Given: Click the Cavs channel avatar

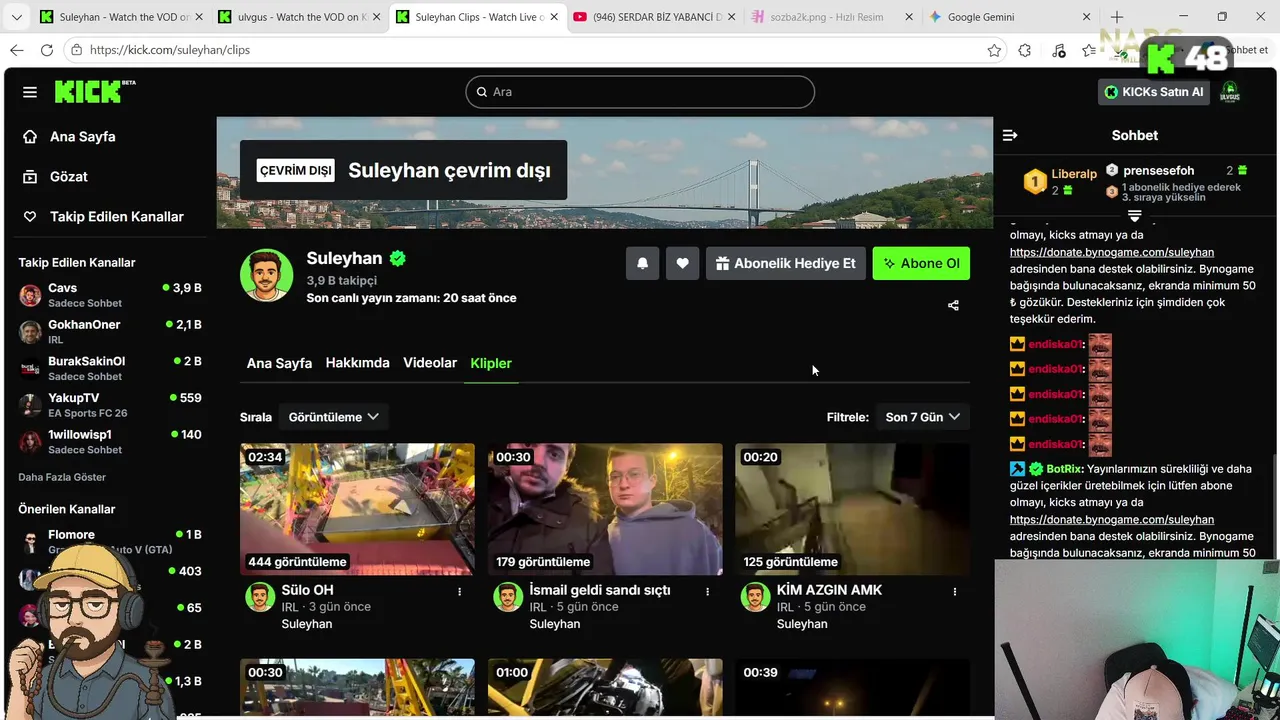Looking at the screenshot, I should [x=30, y=295].
